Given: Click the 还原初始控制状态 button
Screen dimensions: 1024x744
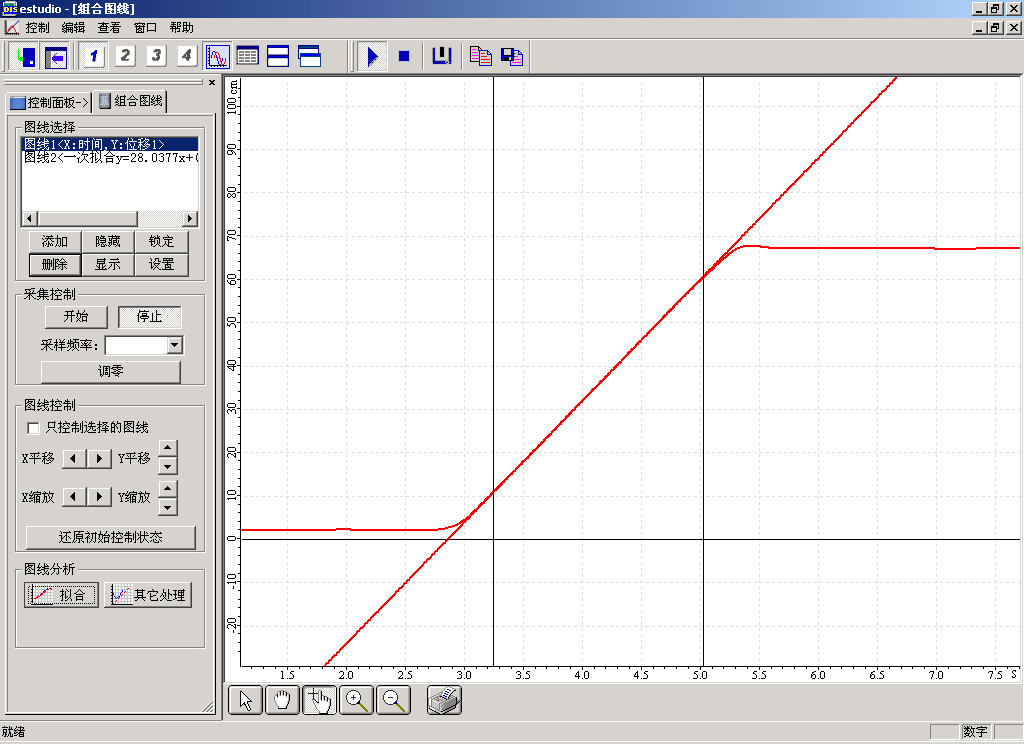Looking at the screenshot, I should coord(110,537).
